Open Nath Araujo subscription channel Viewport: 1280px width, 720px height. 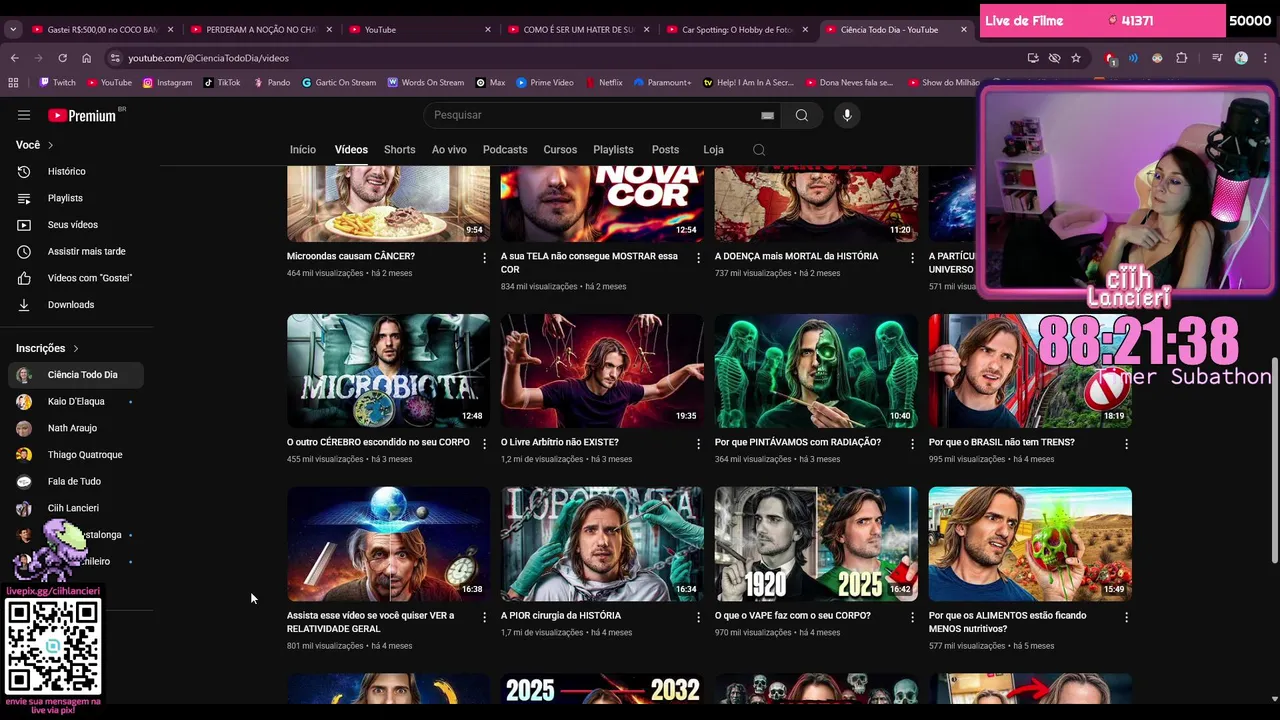(76, 428)
